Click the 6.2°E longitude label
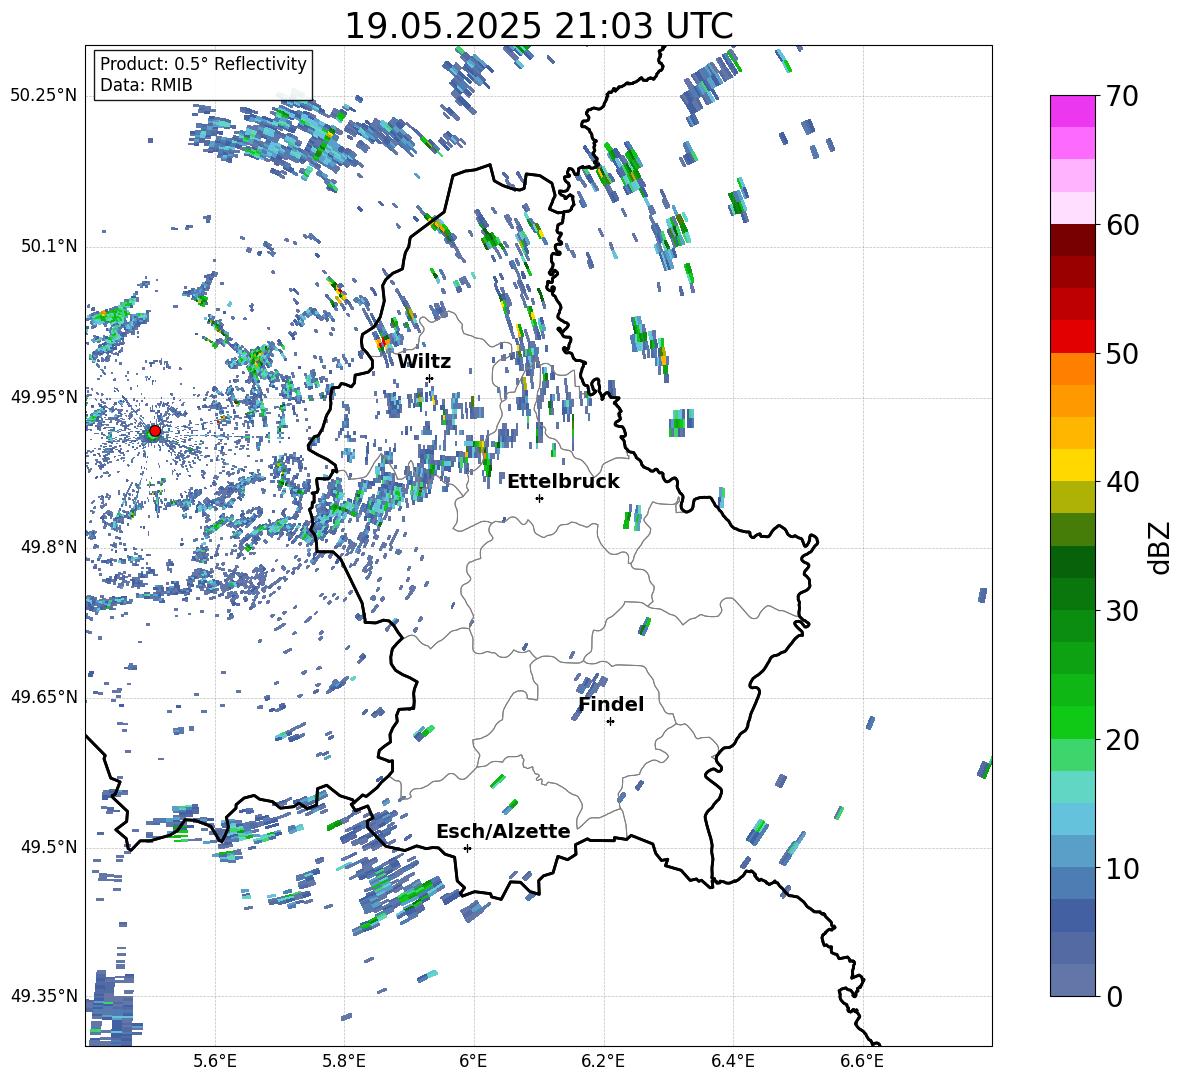This screenshot has width=1184, height=1081. (603, 1061)
